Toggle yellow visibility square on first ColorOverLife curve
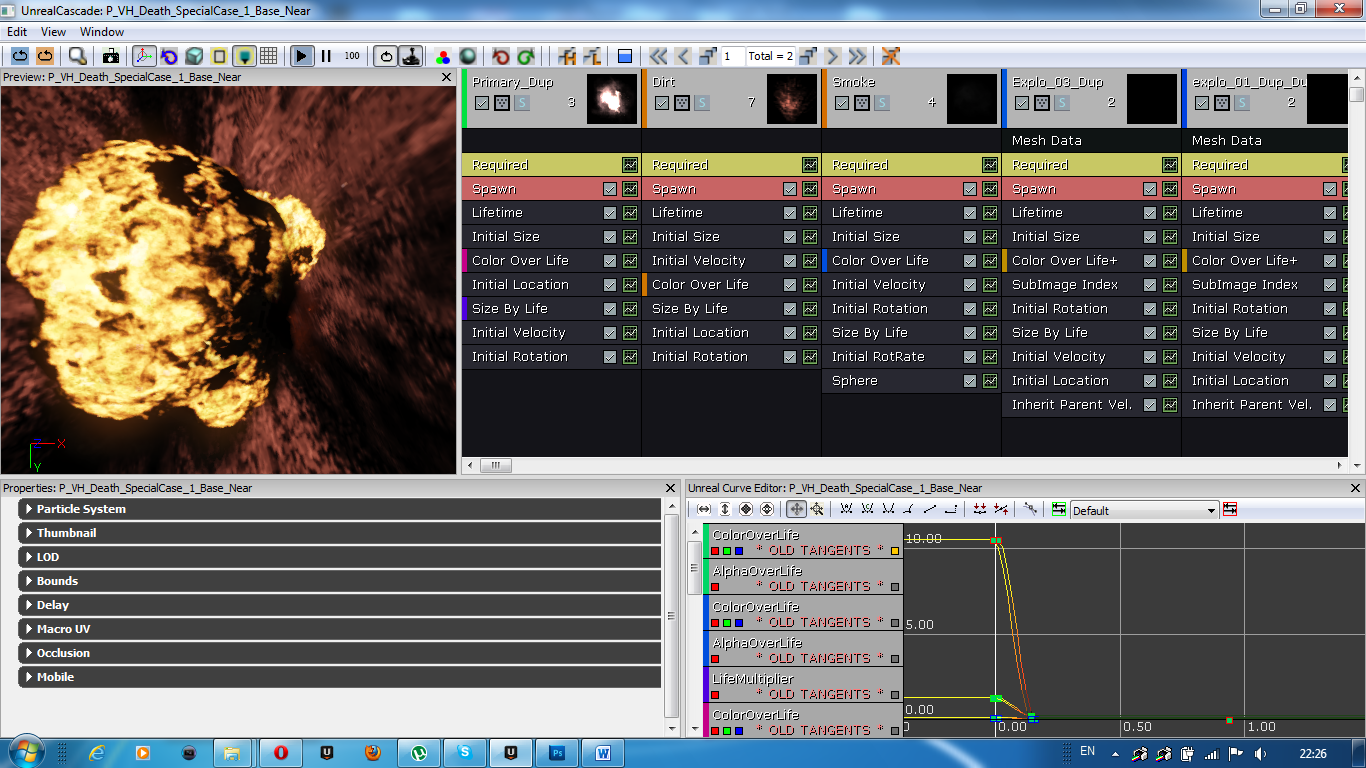 tap(895, 551)
